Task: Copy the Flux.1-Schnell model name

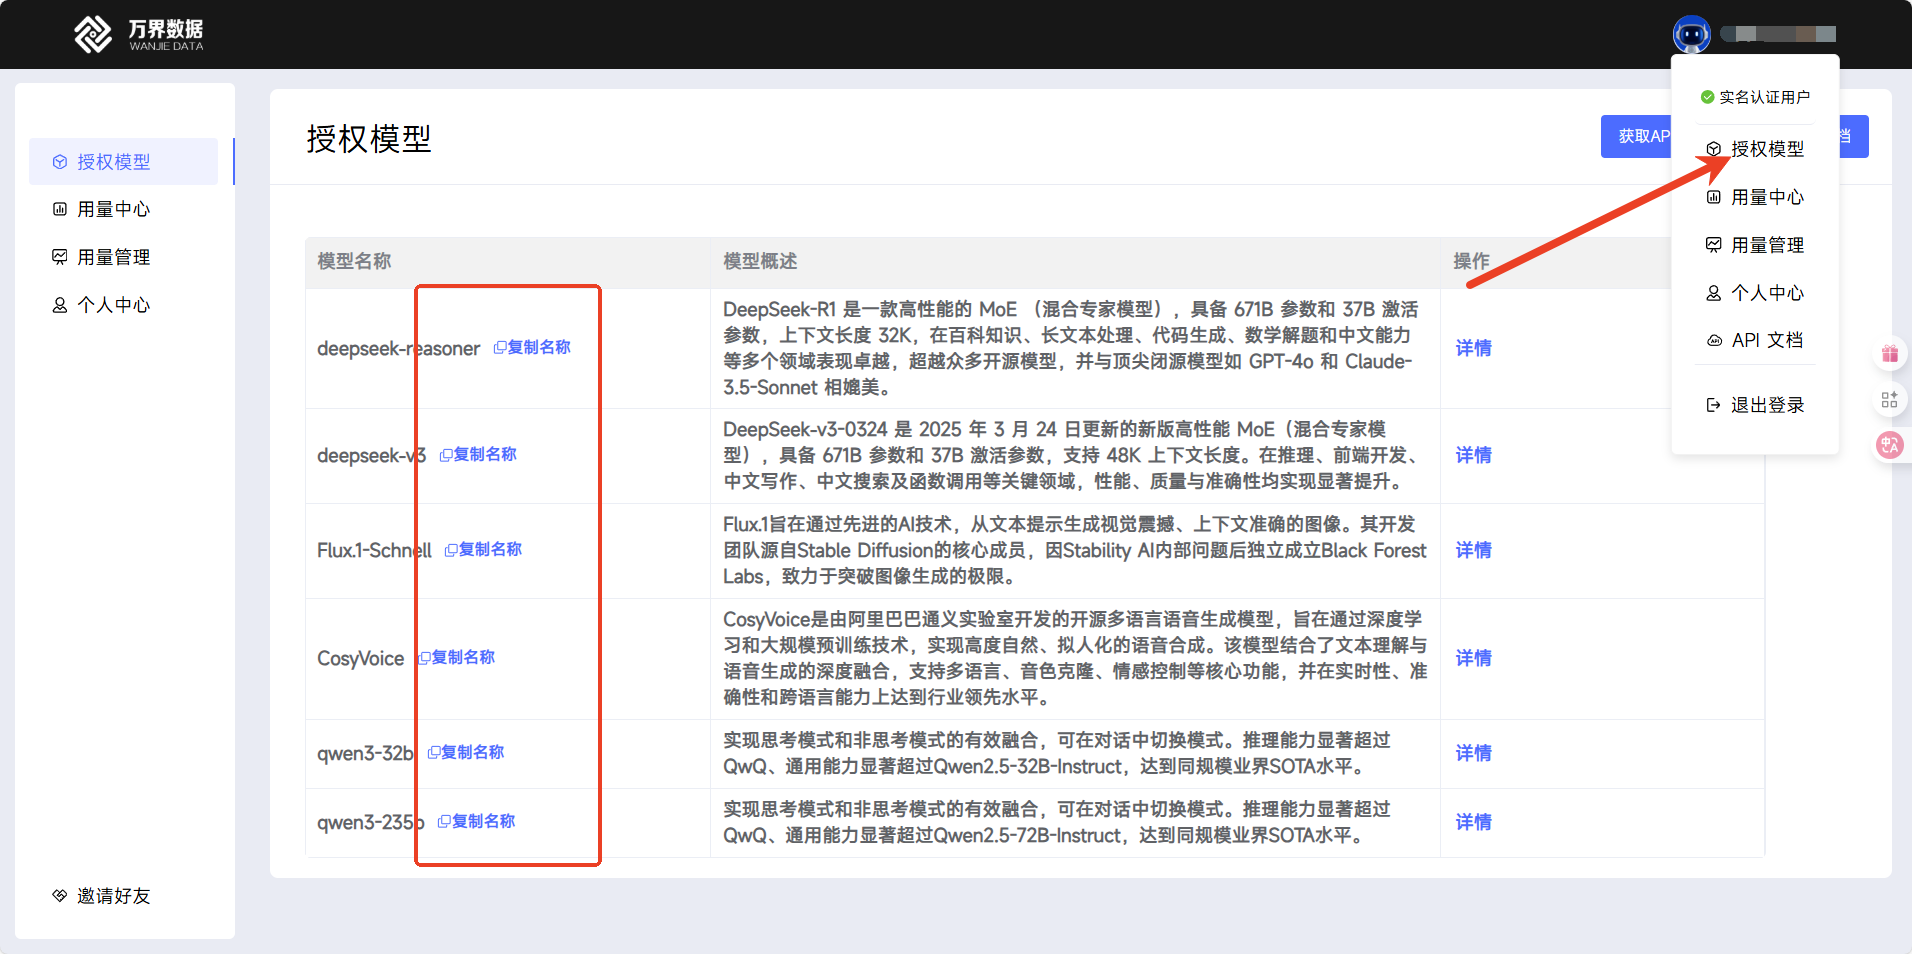Action: click(x=483, y=549)
